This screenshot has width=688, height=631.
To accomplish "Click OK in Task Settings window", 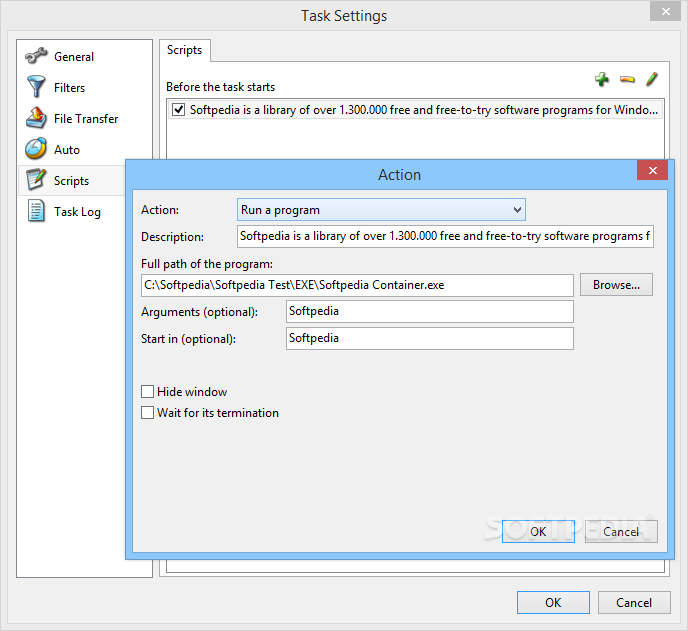I will point(553,602).
